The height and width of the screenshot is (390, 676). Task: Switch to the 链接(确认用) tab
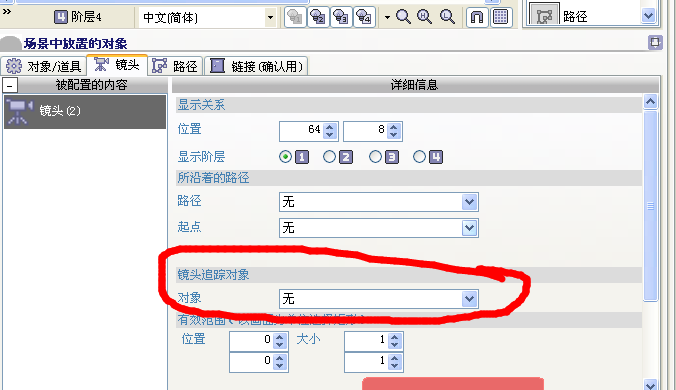pos(256,66)
